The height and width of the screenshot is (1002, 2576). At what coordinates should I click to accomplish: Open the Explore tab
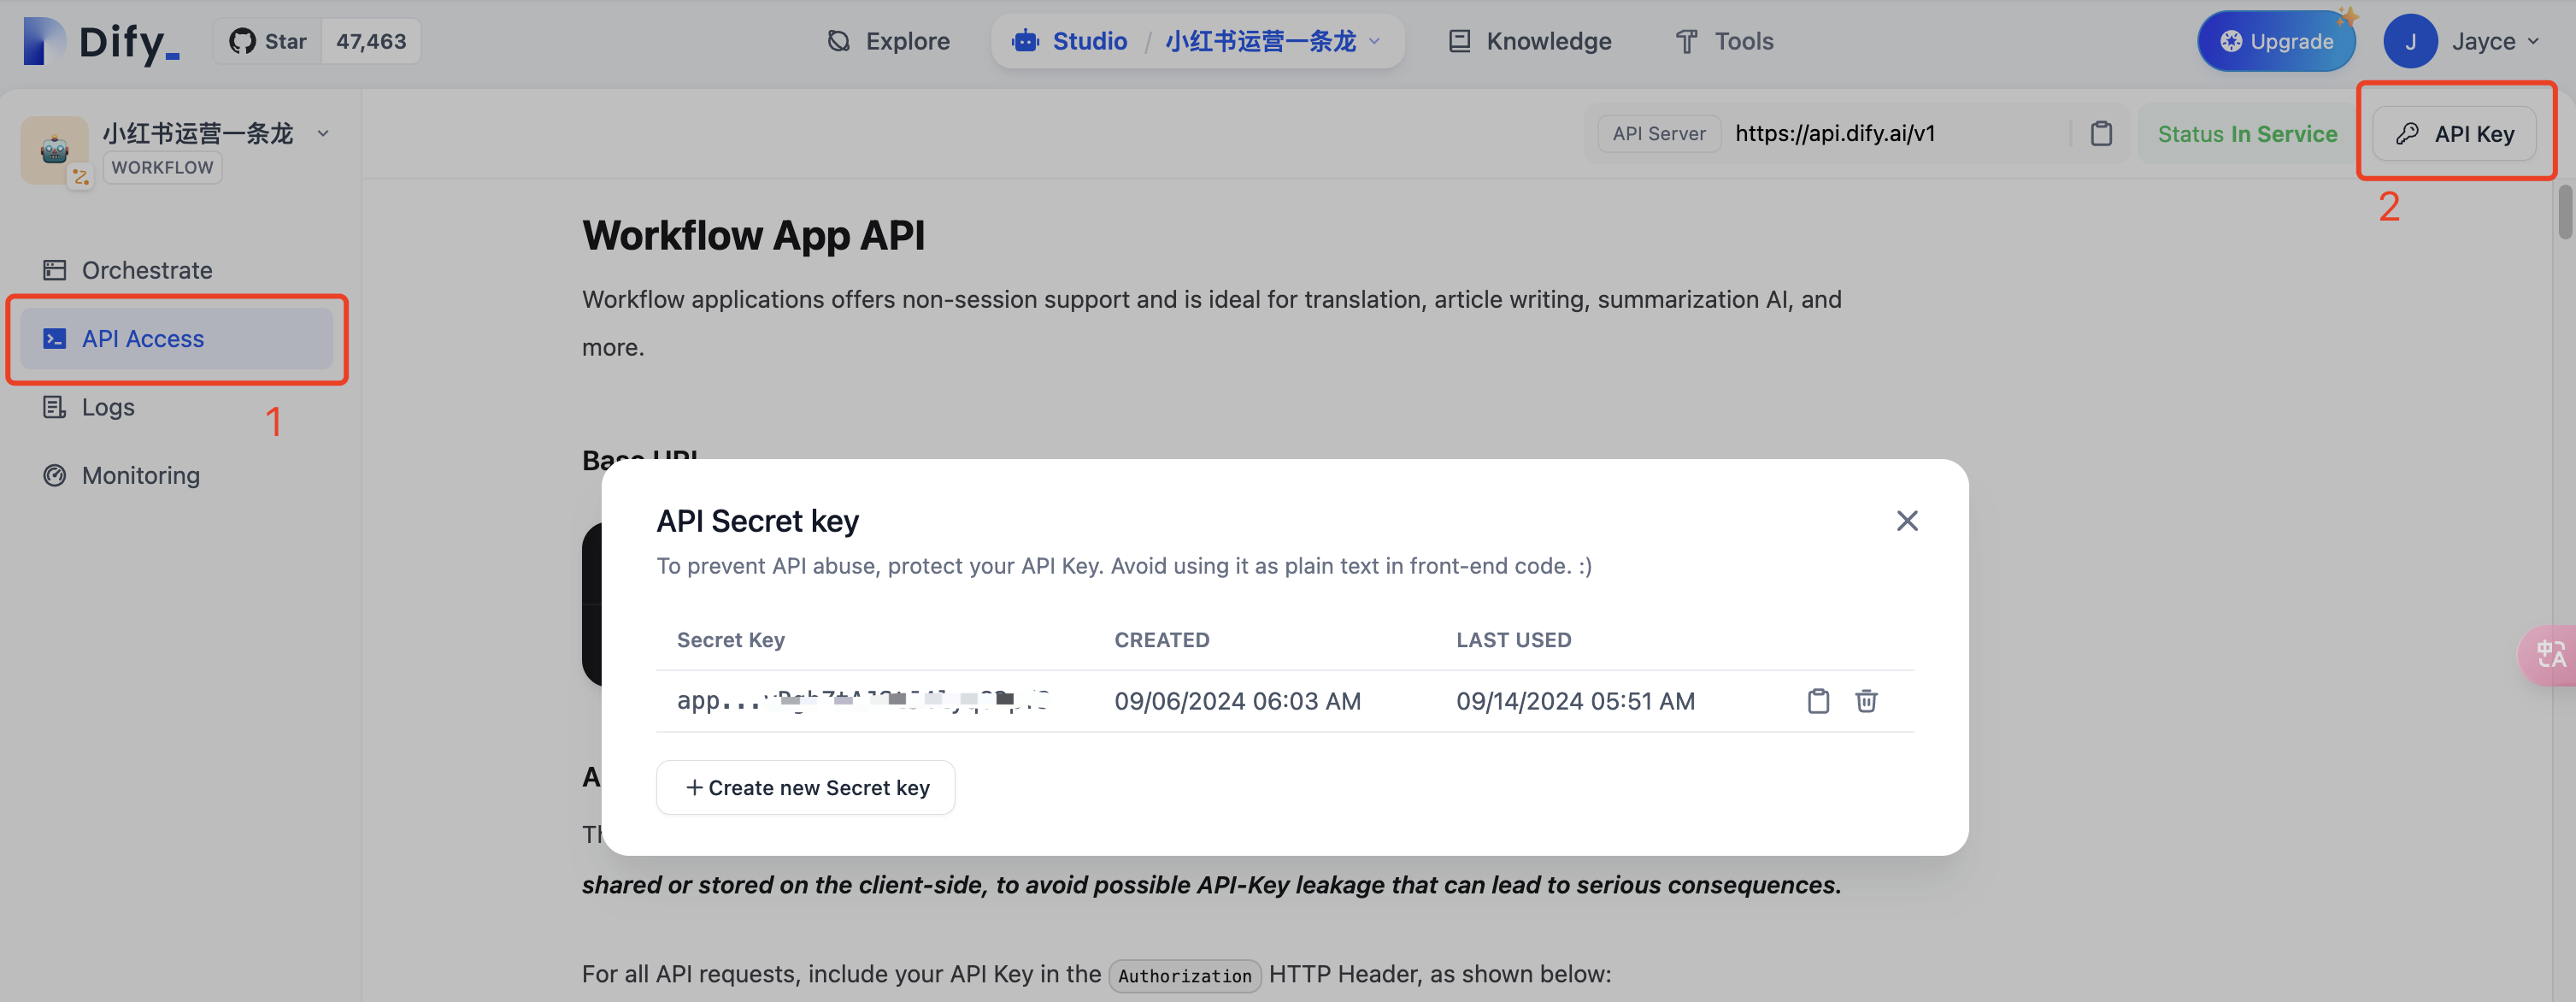pos(888,41)
